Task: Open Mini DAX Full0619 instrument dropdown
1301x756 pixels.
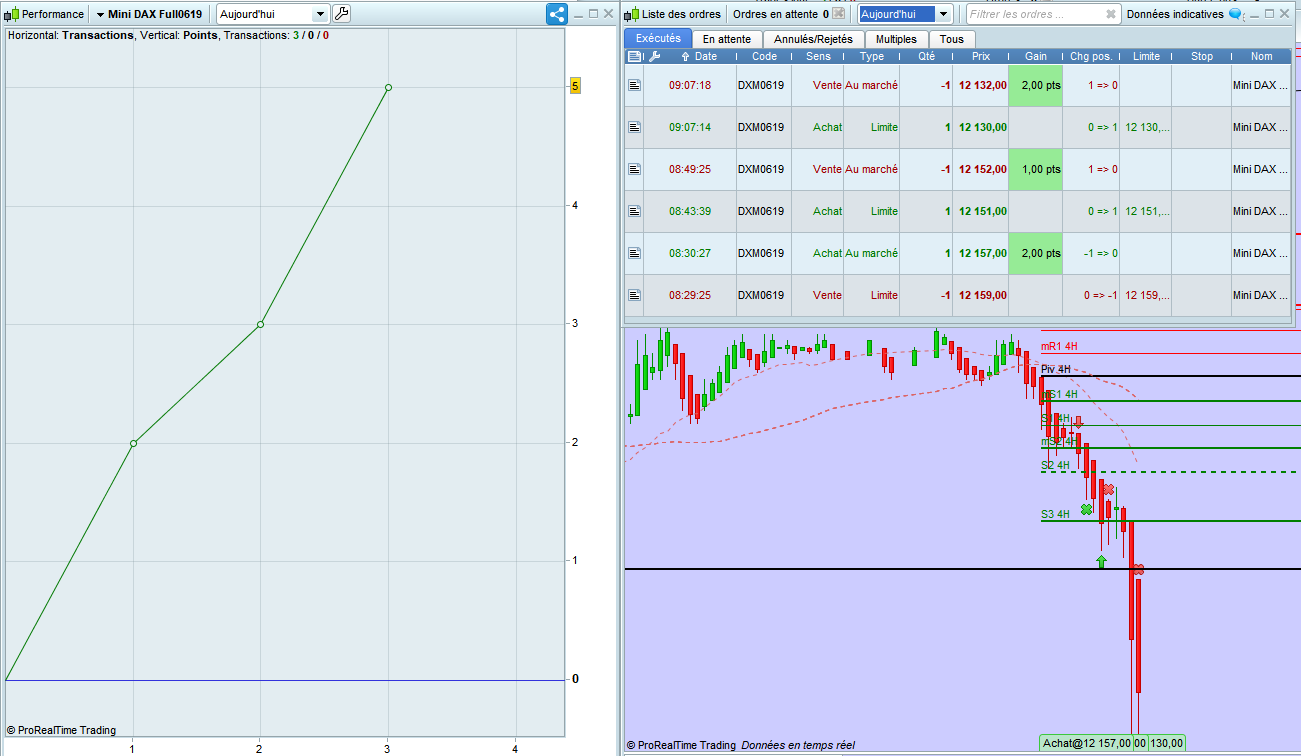Action: click(x=149, y=15)
